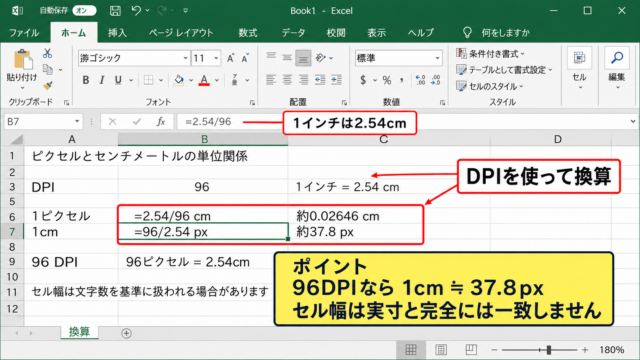Open the font color dropdown arrow
640x360 pixels.
217,80
